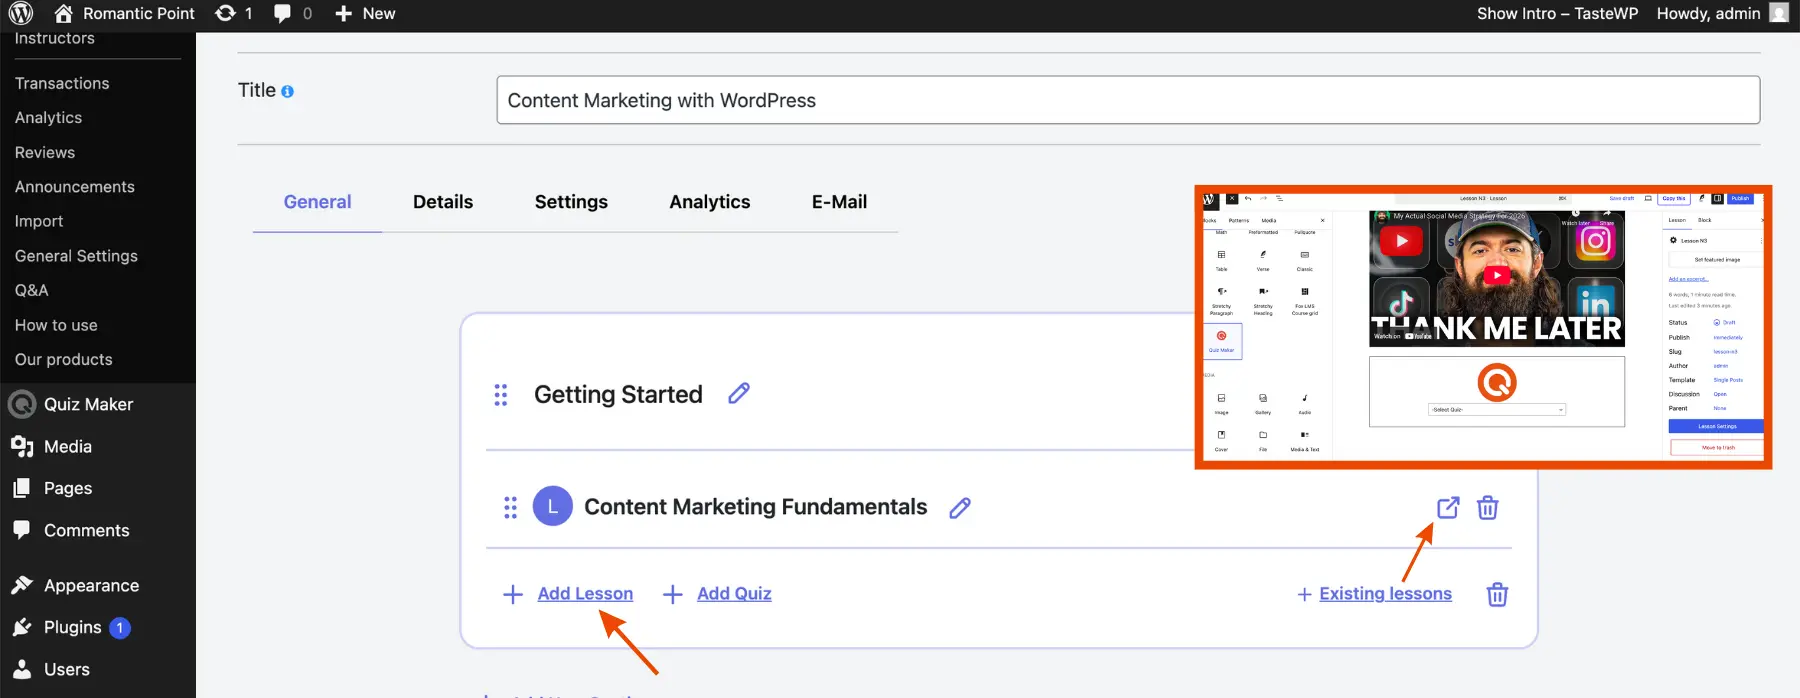Click the updates icon in admin bar
This screenshot has height=698, width=1800.
[234, 14]
